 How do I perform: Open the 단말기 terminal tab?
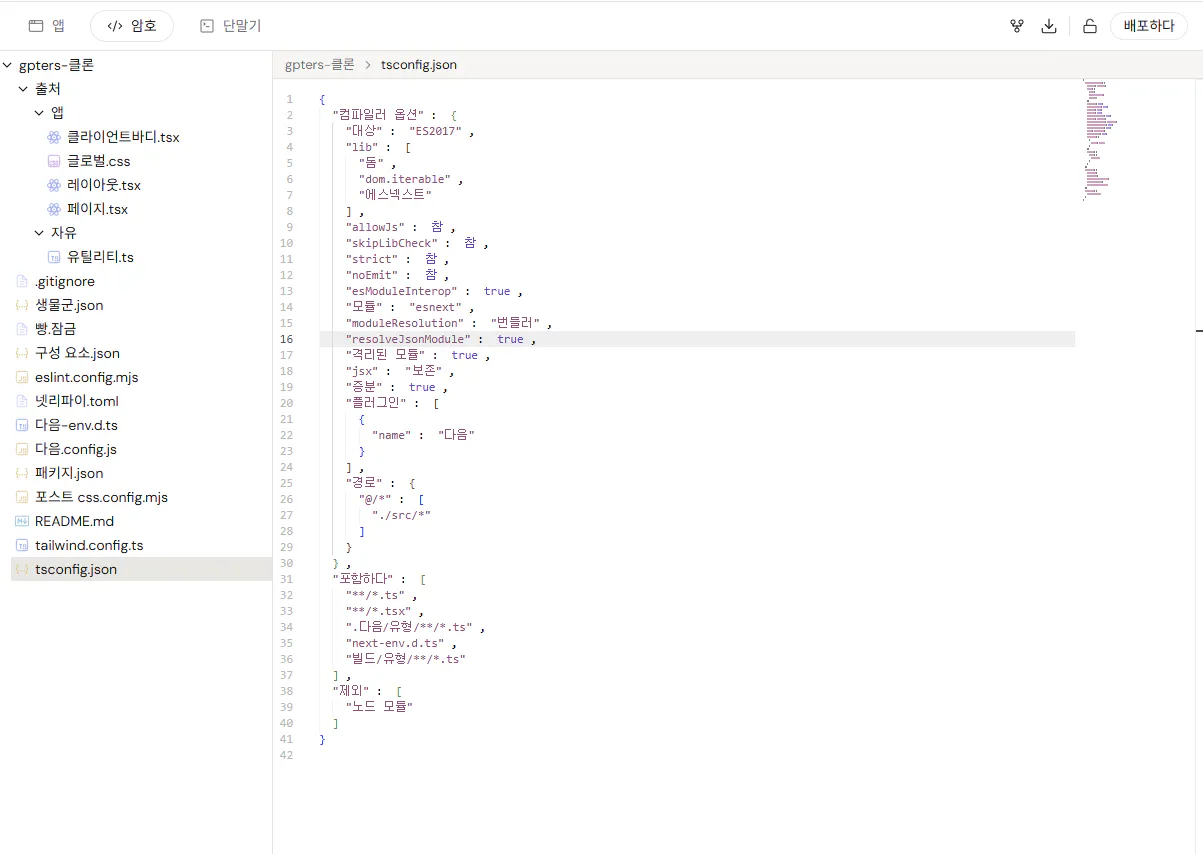click(x=230, y=26)
